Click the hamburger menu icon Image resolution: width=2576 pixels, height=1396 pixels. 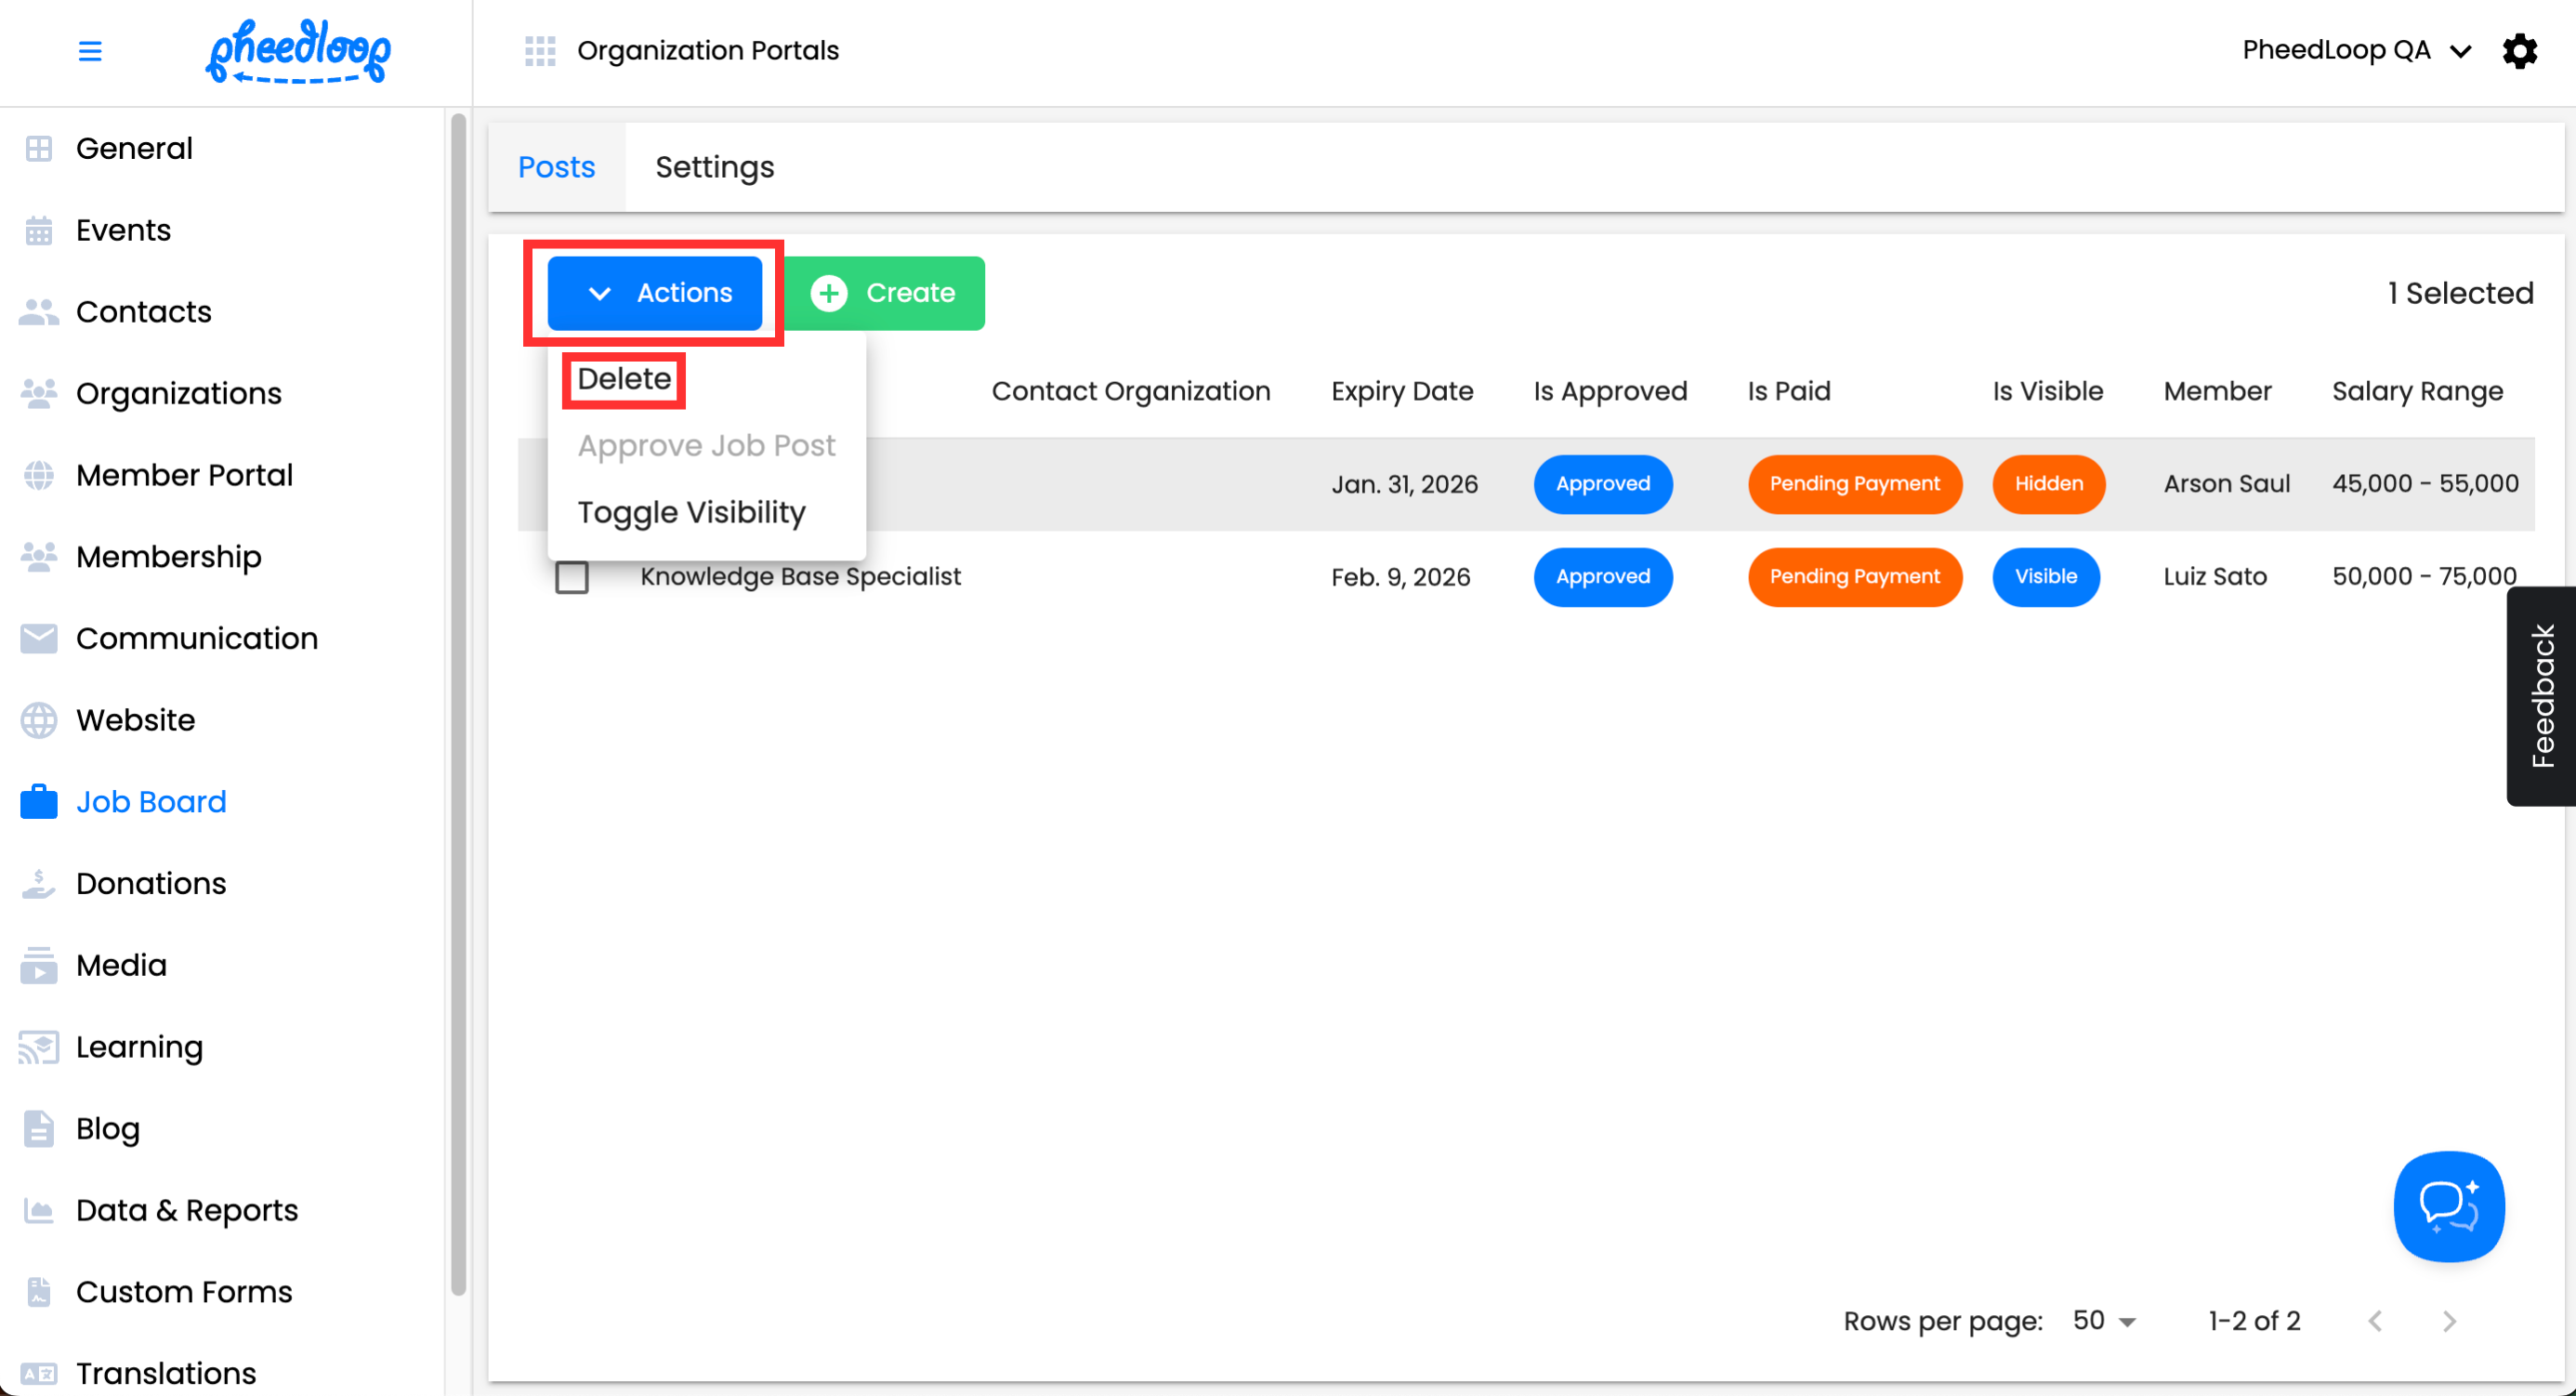(x=90, y=51)
